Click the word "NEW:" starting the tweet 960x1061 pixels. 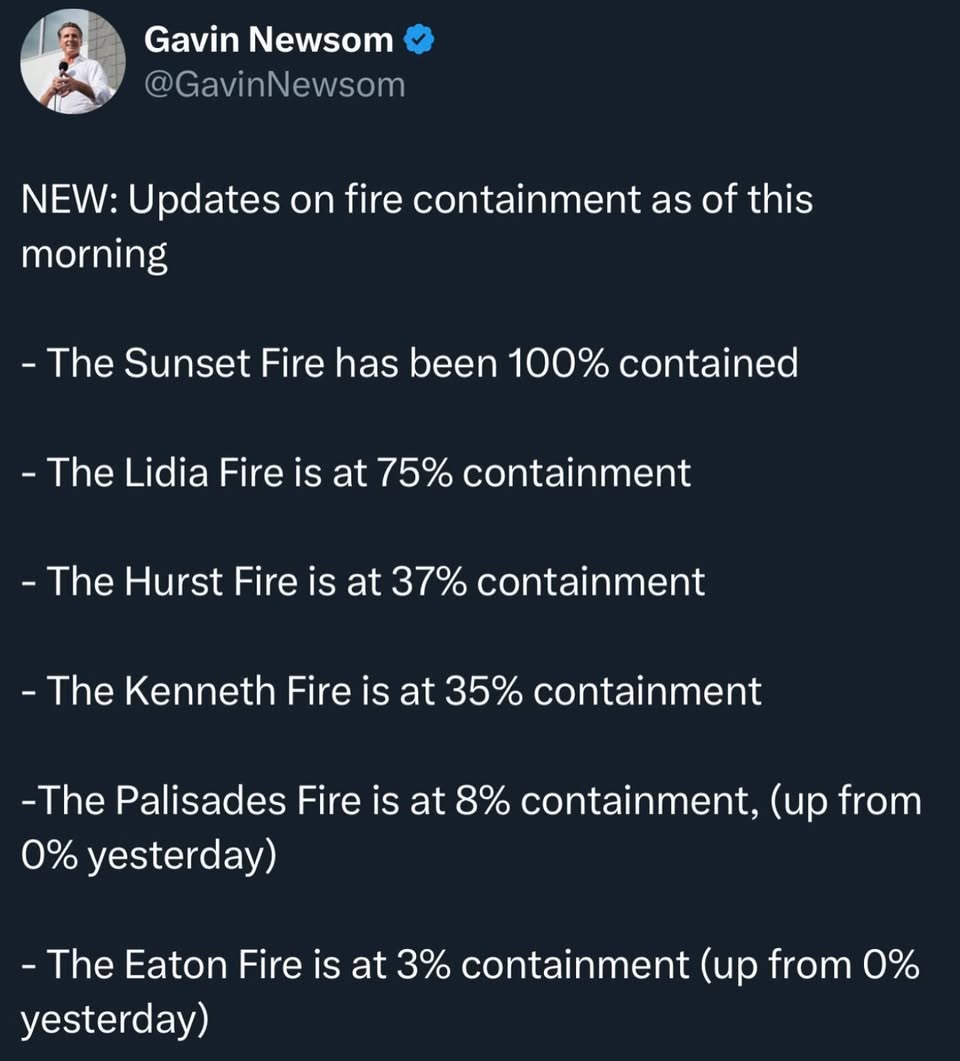coord(67,200)
